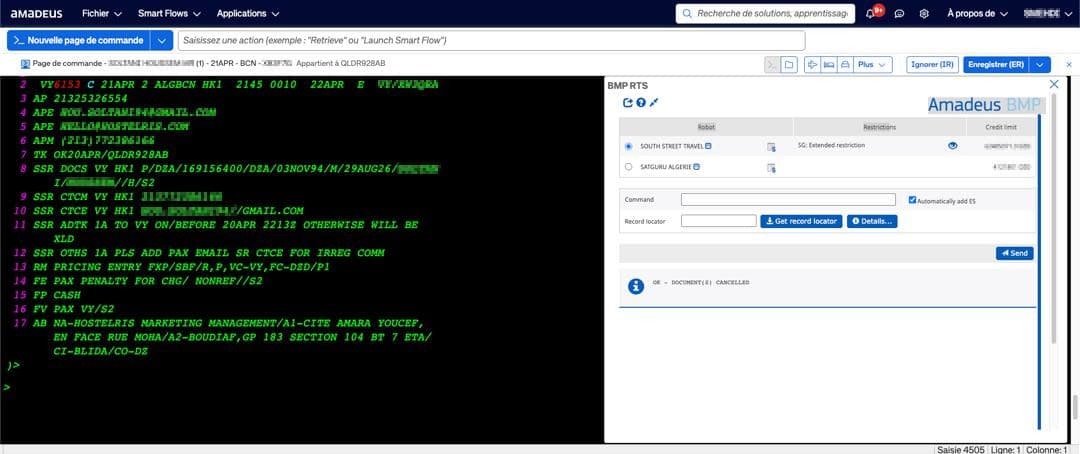This screenshot has width=1080, height=454.
Task: Select the SOUTH STREET TRAVEL robot radio
Action: 628,146
